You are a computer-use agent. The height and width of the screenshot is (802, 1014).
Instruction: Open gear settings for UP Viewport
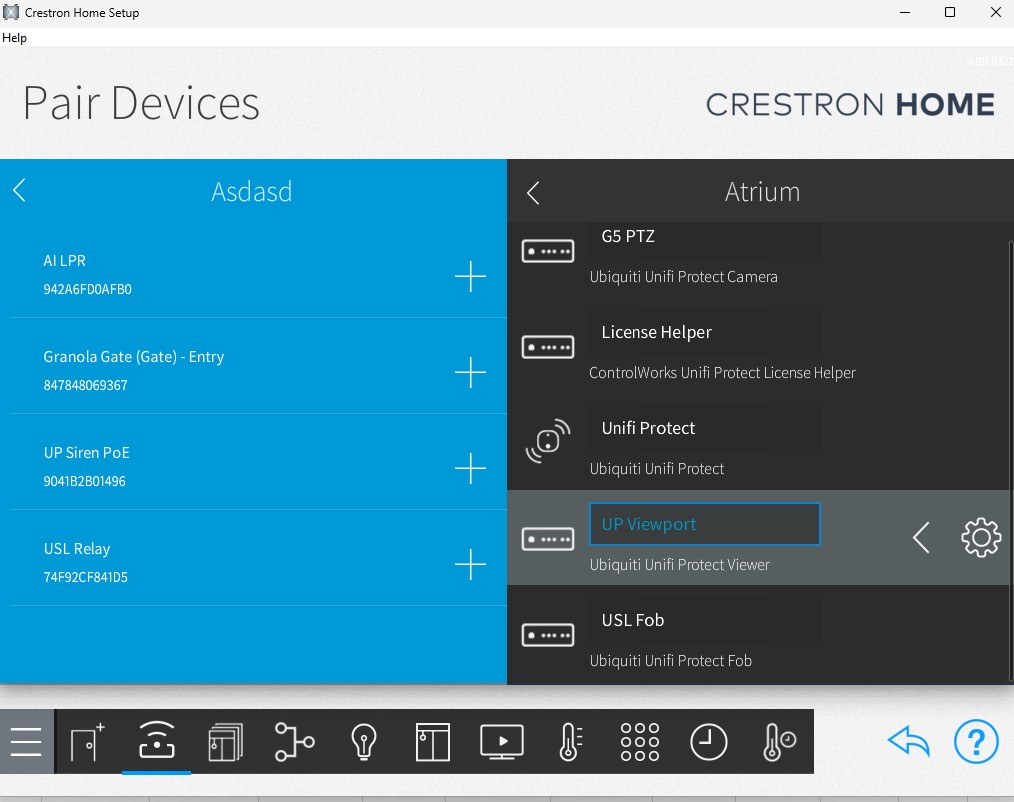[981, 537]
